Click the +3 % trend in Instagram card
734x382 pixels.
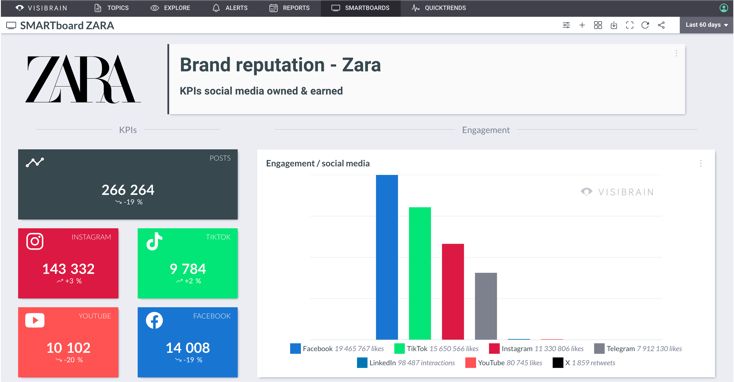pyautogui.click(x=69, y=281)
